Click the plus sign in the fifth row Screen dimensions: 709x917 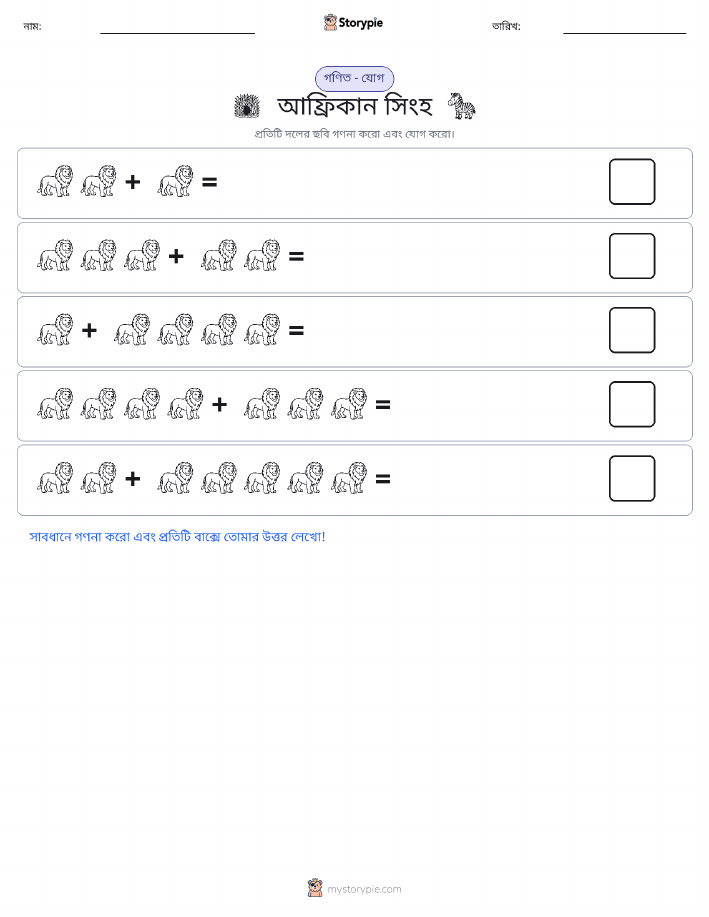pyautogui.click(x=133, y=479)
